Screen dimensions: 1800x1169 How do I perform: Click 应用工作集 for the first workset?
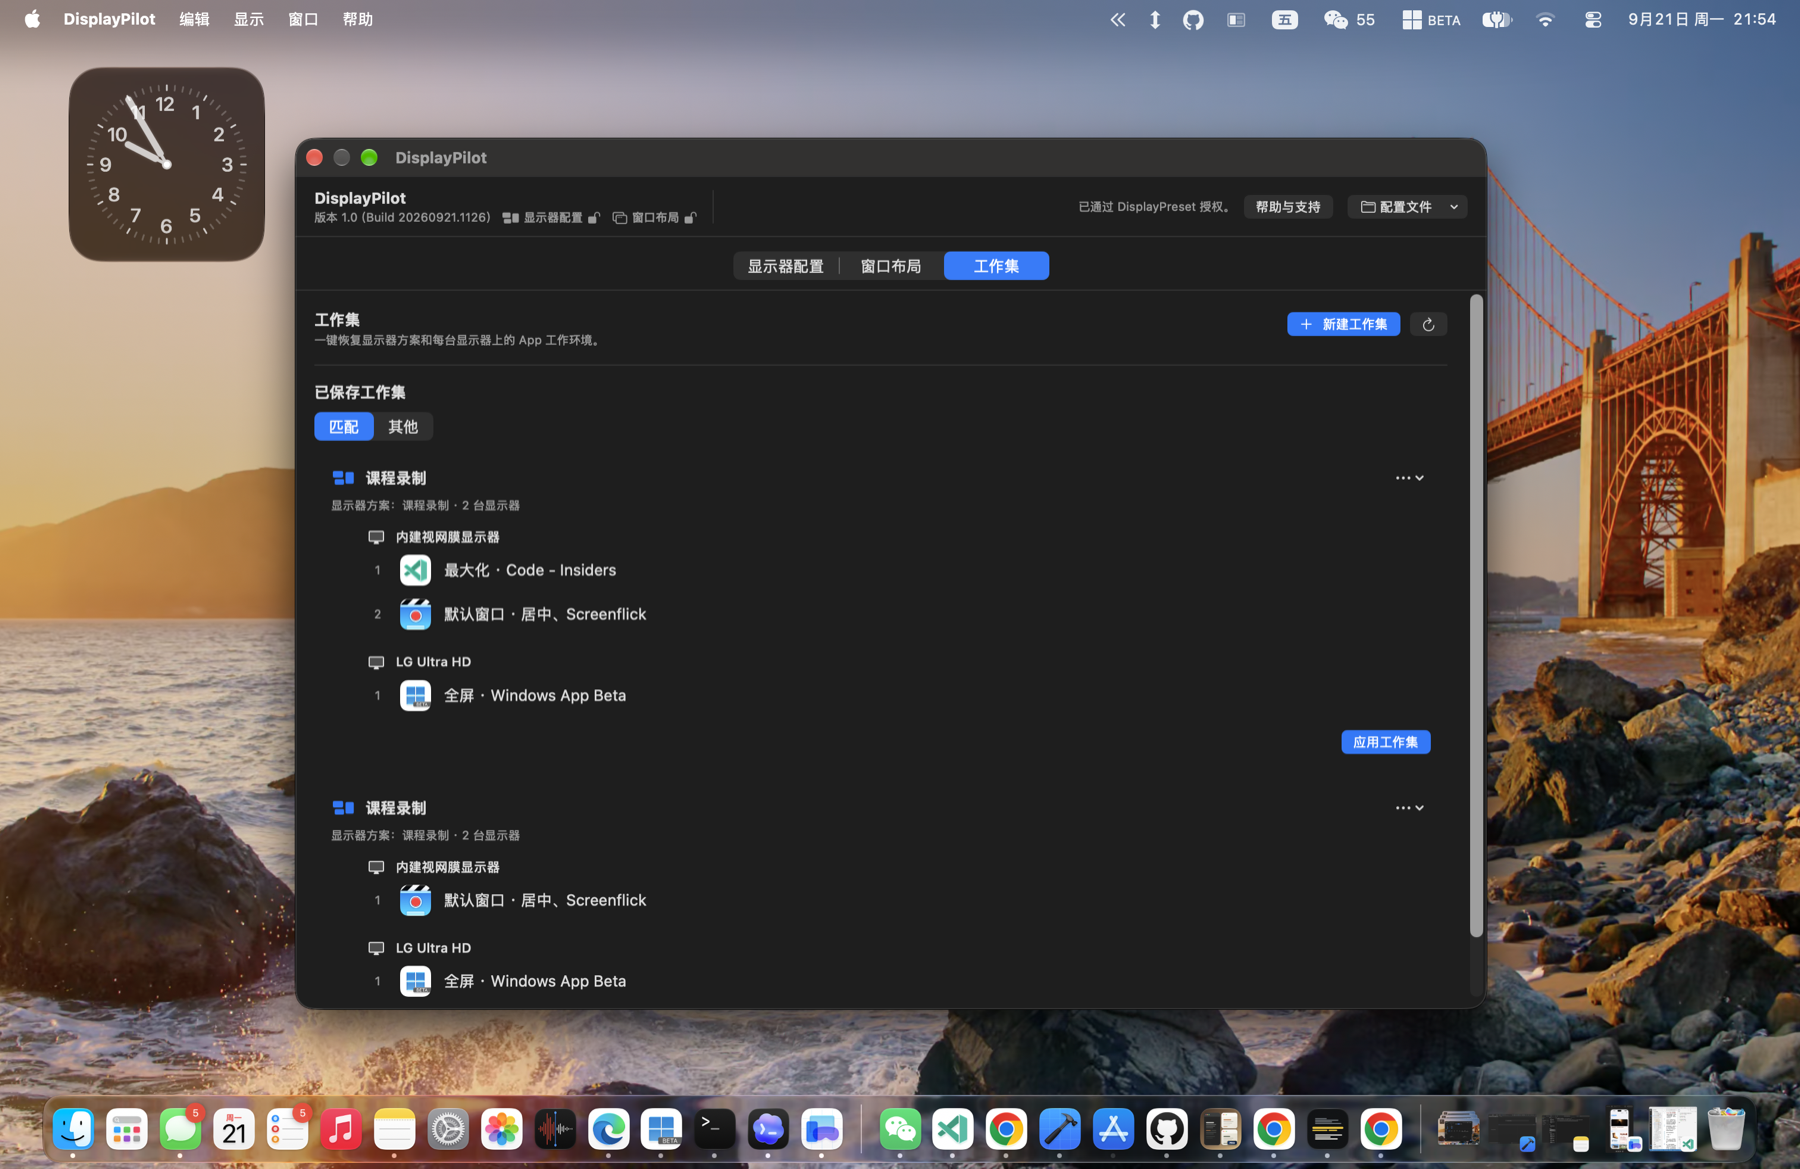pyautogui.click(x=1385, y=742)
